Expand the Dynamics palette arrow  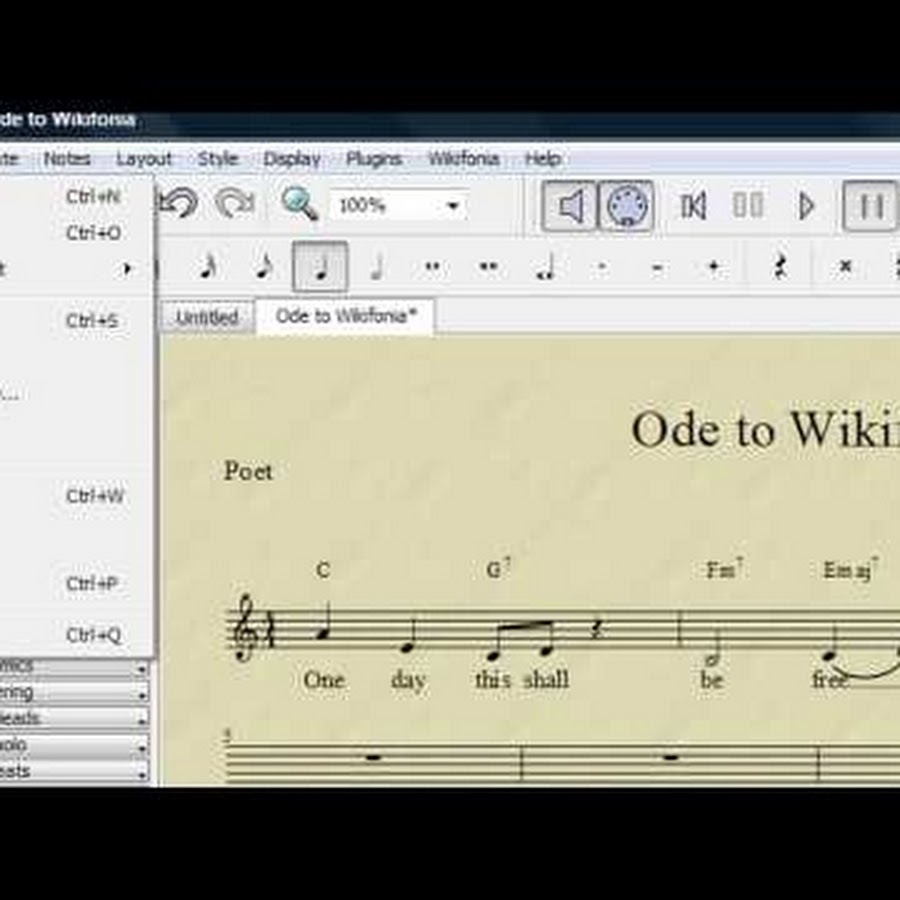(141, 669)
